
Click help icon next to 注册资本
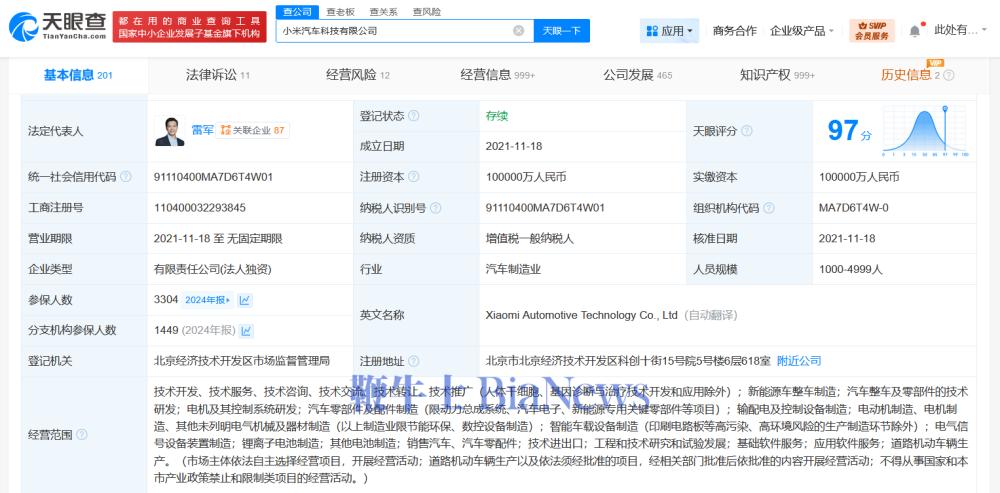click(x=414, y=177)
